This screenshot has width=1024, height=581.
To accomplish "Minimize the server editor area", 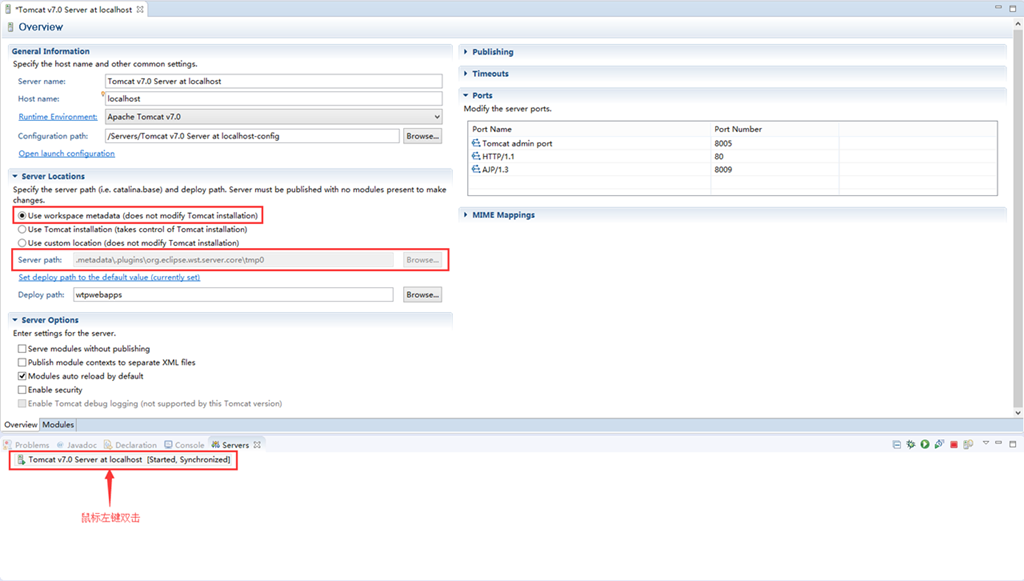I will point(999,7).
